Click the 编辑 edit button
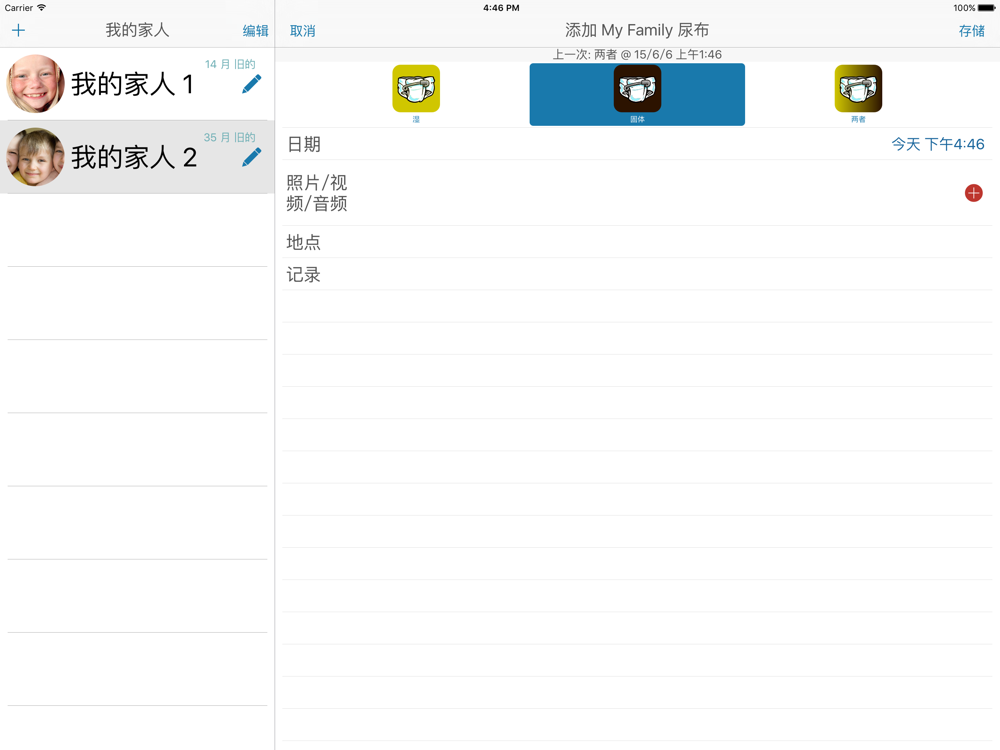Viewport: 1000px width, 750px height. (255, 31)
